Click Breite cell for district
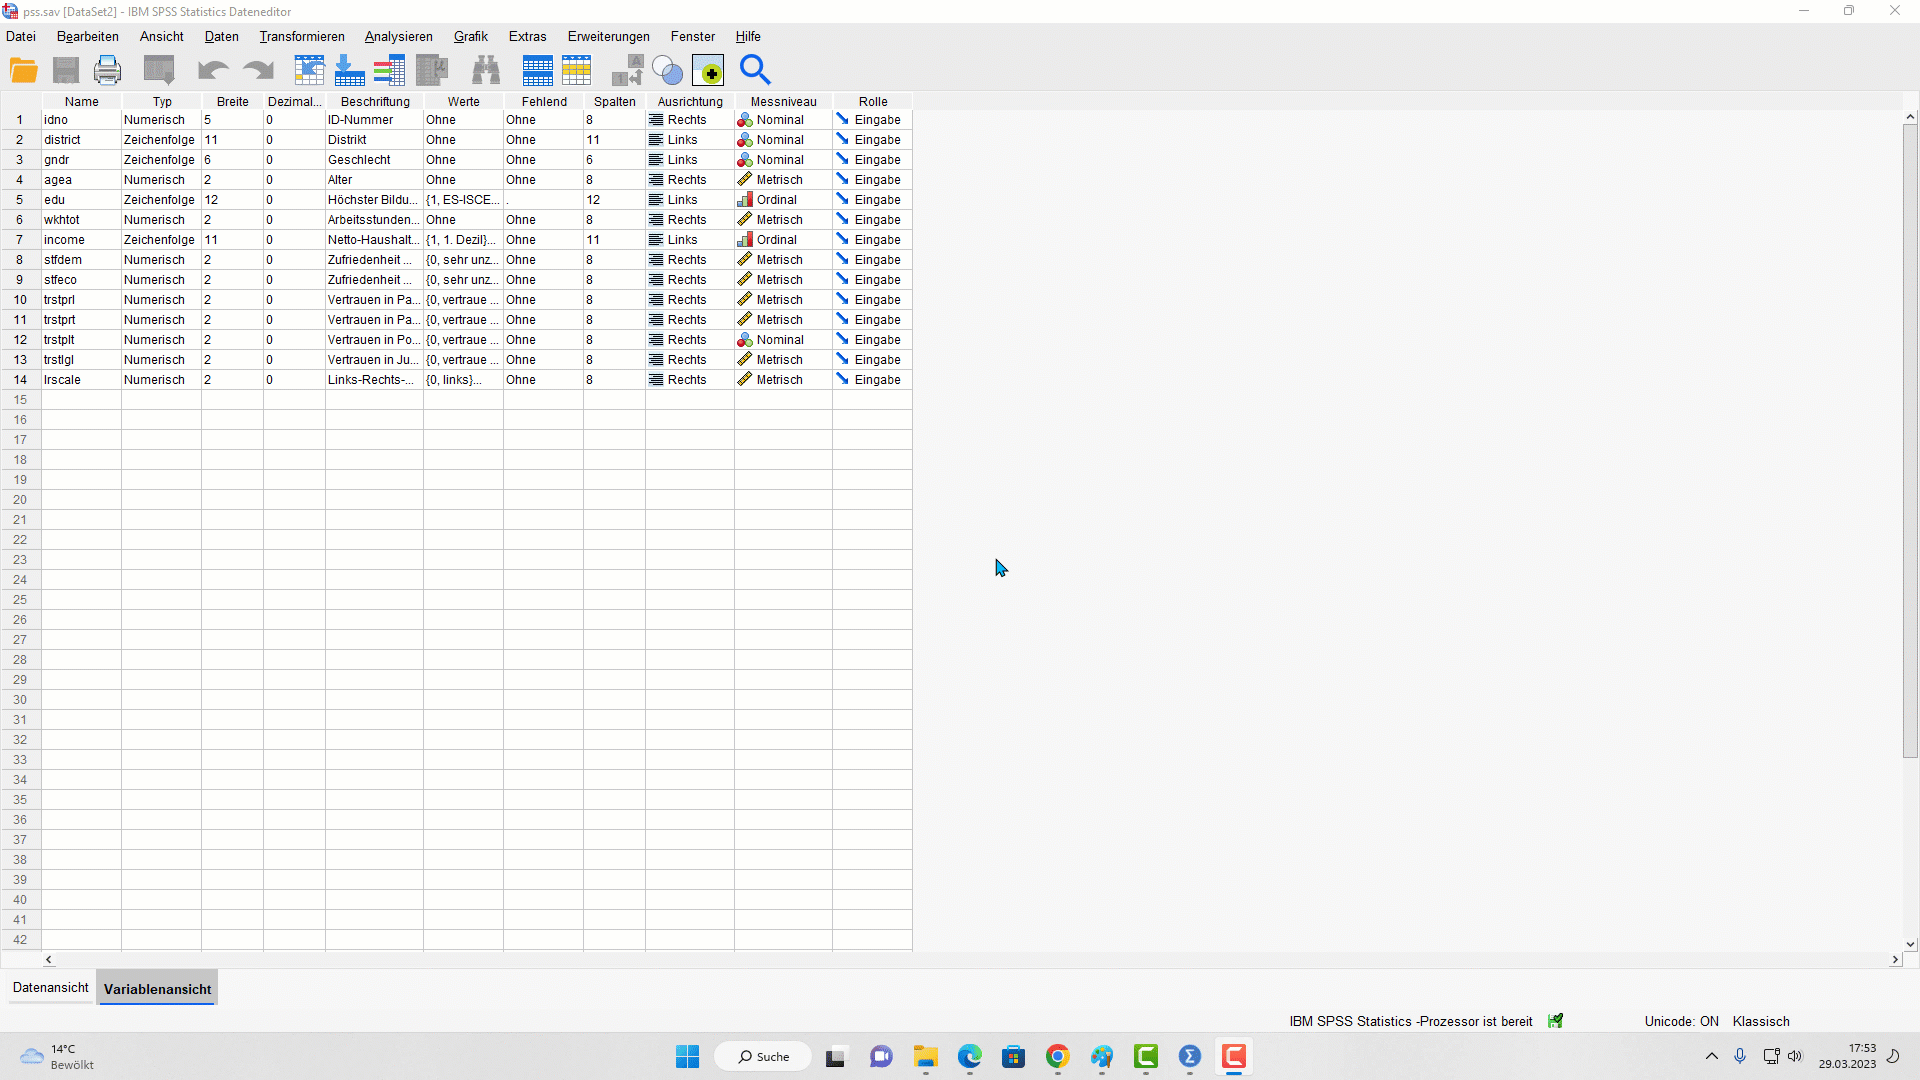 (232, 140)
